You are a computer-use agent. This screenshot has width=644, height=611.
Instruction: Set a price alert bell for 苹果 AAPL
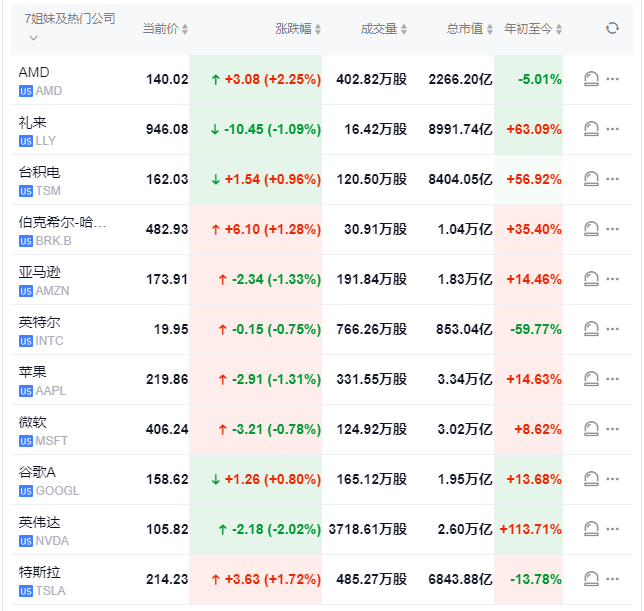click(591, 379)
